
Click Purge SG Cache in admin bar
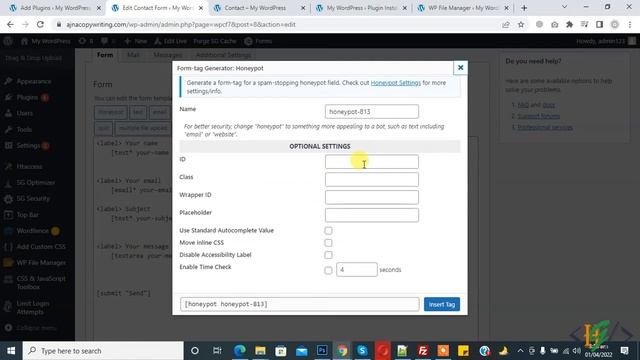click(x=215, y=41)
